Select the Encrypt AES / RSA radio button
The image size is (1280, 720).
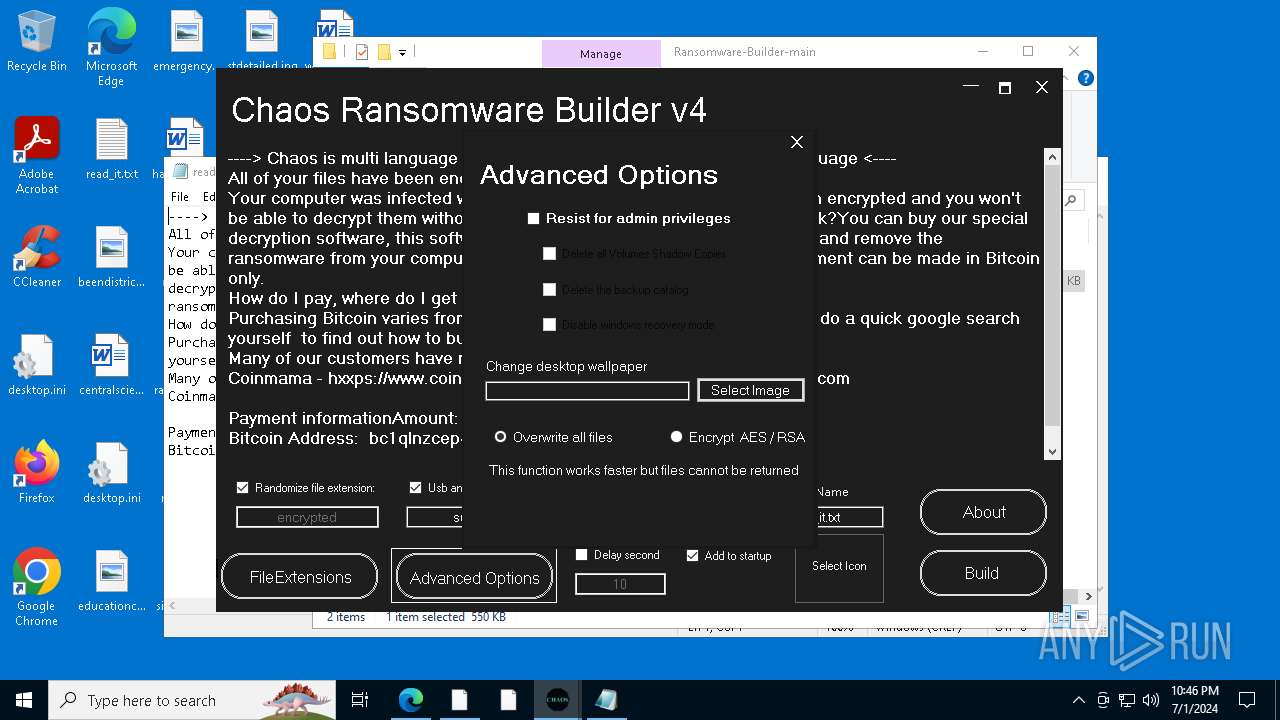[x=676, y=437]
